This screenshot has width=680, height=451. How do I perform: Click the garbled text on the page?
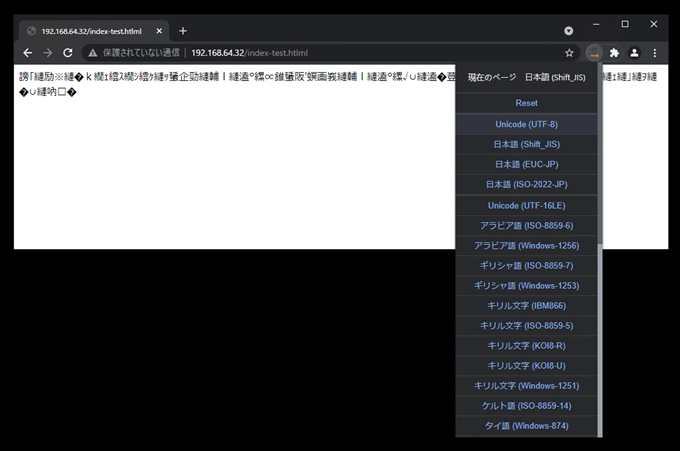(237, 85)
